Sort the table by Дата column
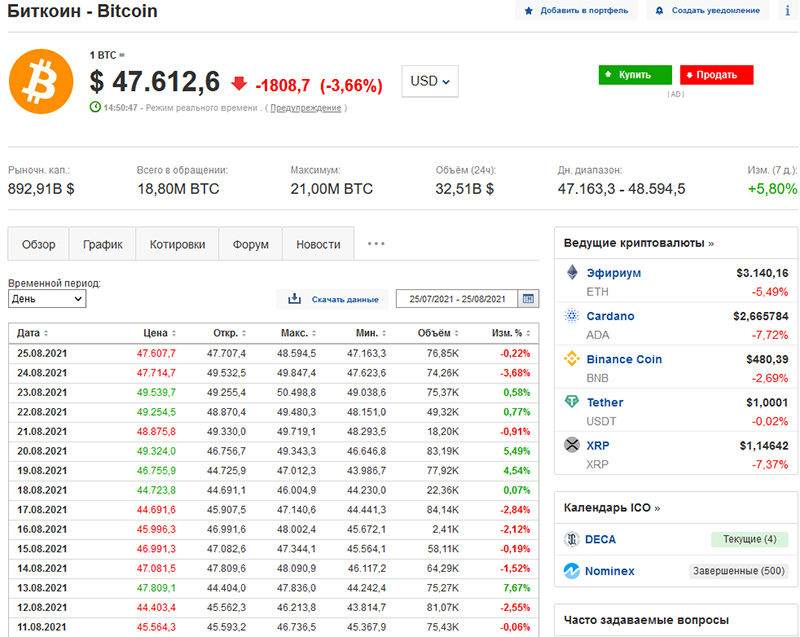Viewport: 800px width, 637px height. [33, 333]
